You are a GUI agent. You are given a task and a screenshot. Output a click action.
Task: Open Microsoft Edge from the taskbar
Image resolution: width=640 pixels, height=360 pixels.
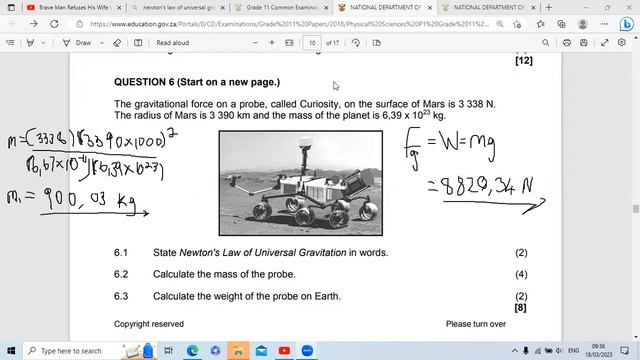192,351
